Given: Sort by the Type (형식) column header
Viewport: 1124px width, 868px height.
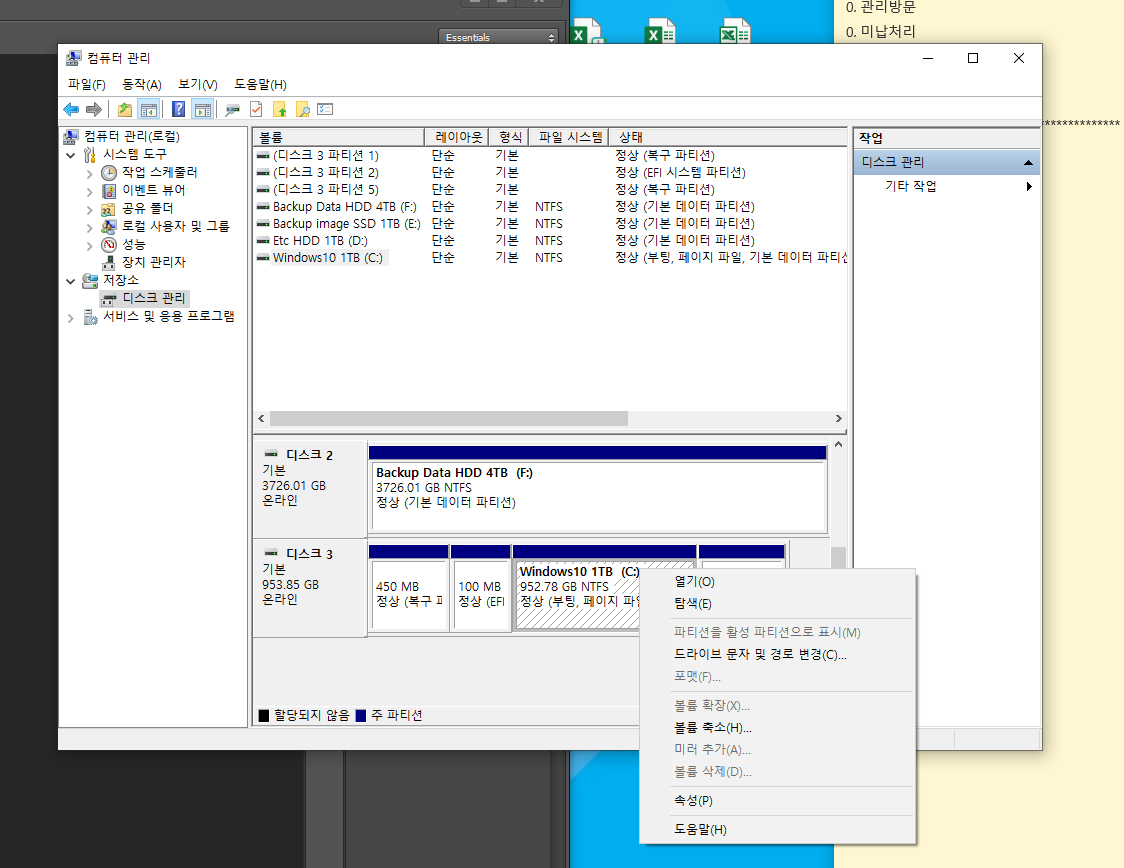Looking at the screenshot, I should coord(509,137).
